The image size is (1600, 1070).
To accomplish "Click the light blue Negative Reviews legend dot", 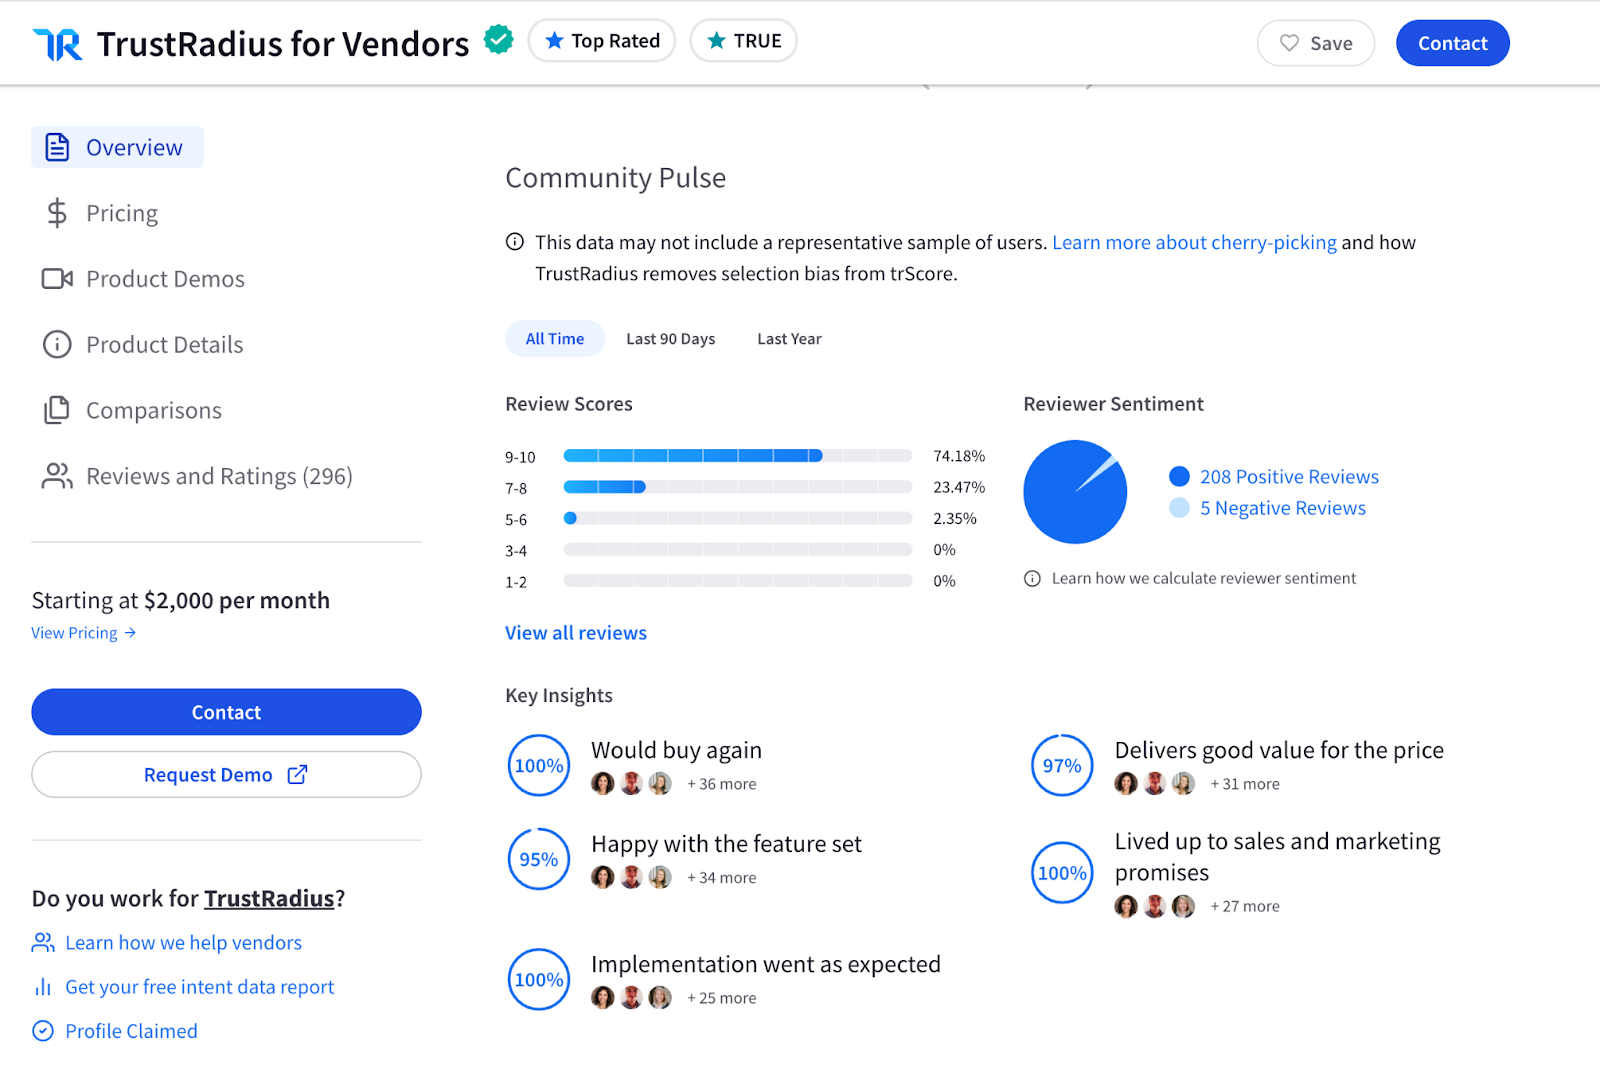I will [x=1179, y=508].
